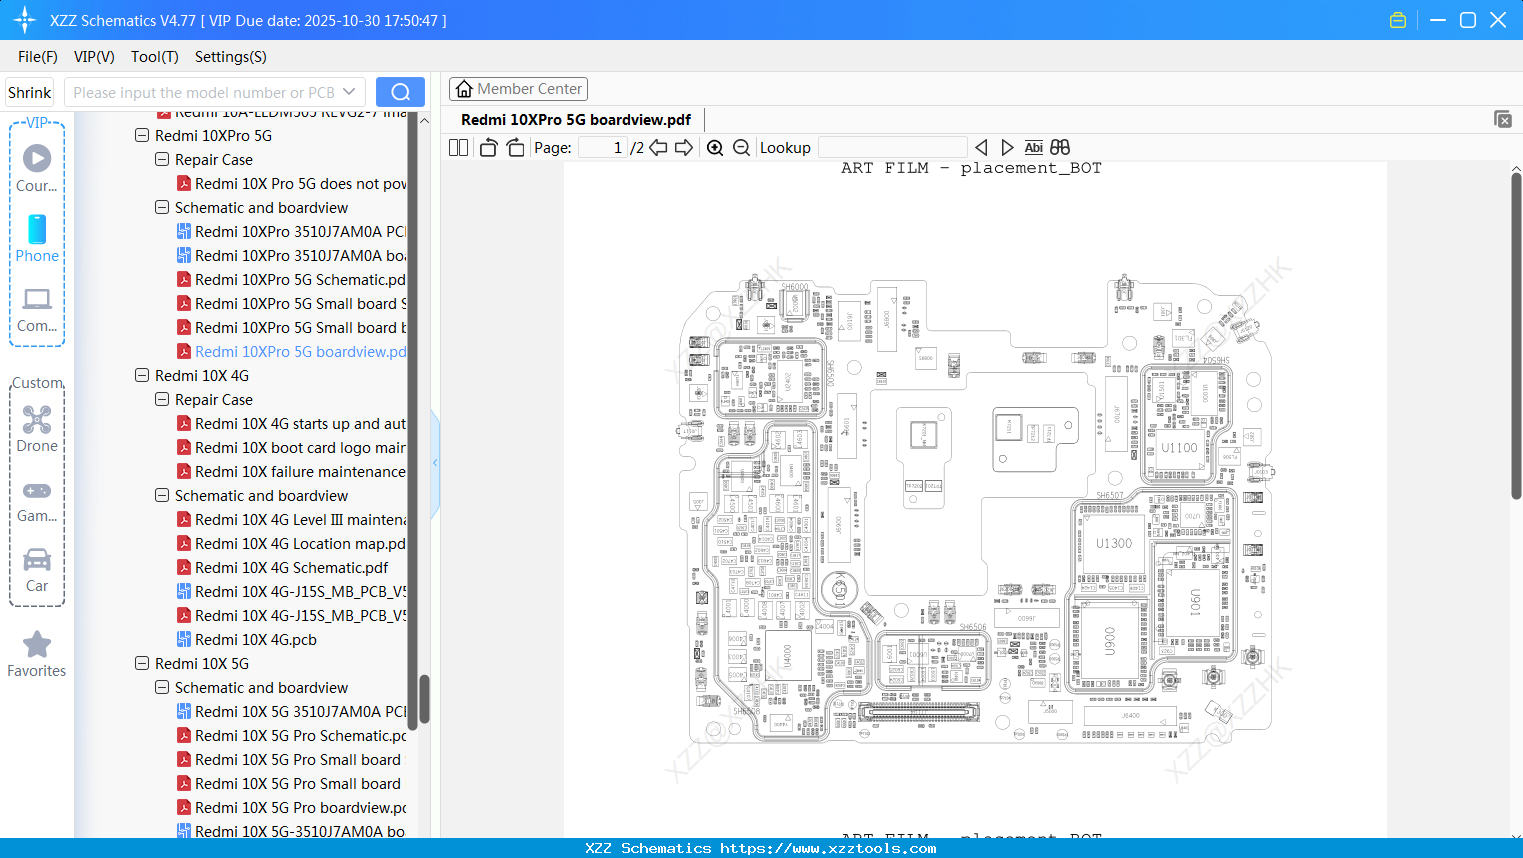The width and height of the screenshot is (1523, 858).
Task: Click the Member Center button
Action: click(518, 89)
